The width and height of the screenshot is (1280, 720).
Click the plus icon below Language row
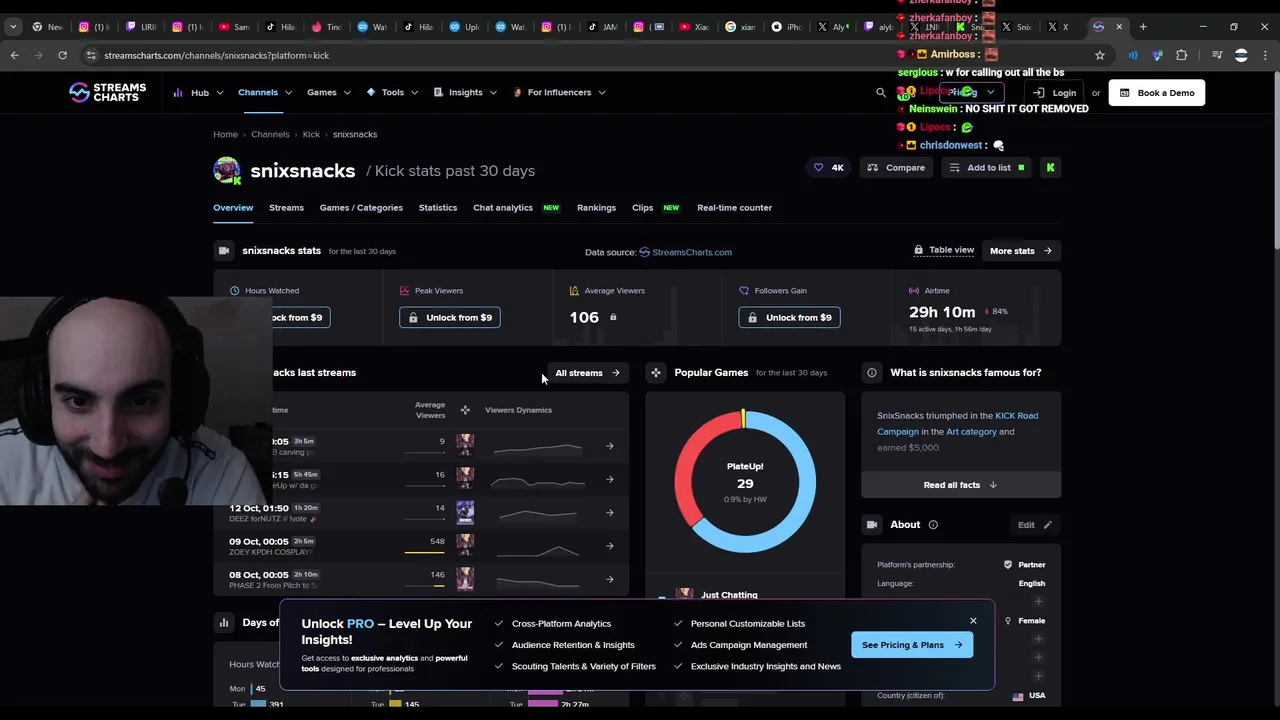tap(1038, 602)
